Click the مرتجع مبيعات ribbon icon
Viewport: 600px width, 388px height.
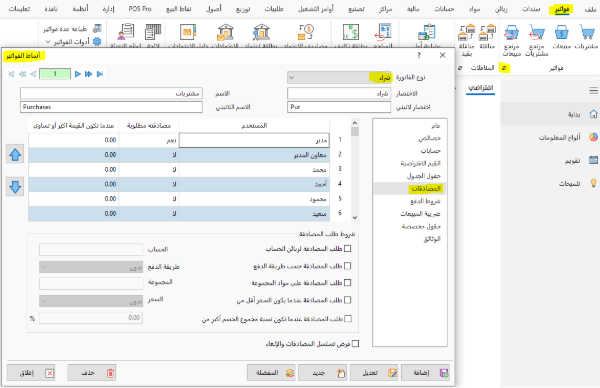pos(512,32)
